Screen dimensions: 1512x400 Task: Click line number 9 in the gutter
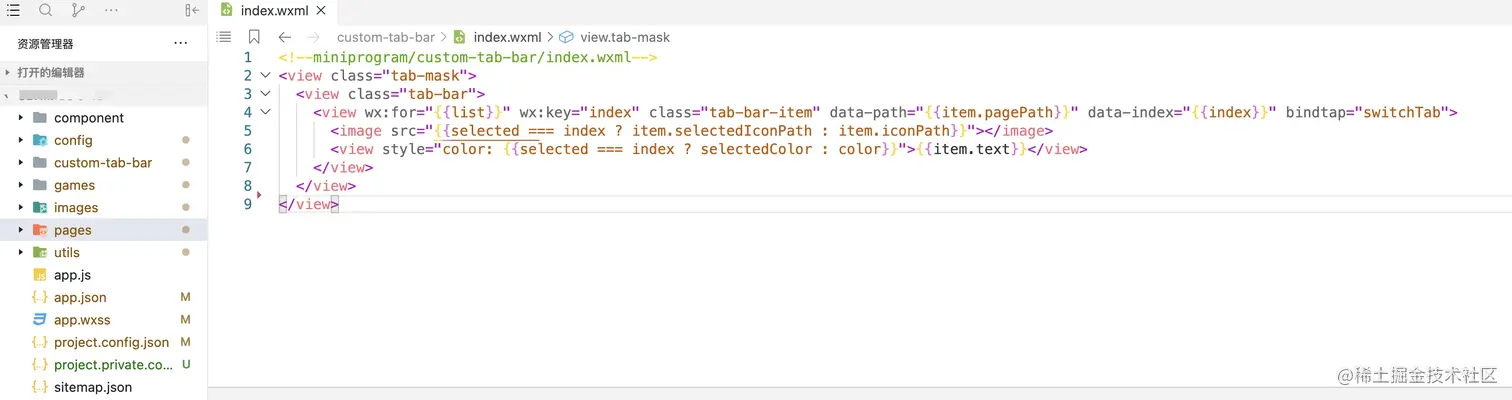(248, 204)
